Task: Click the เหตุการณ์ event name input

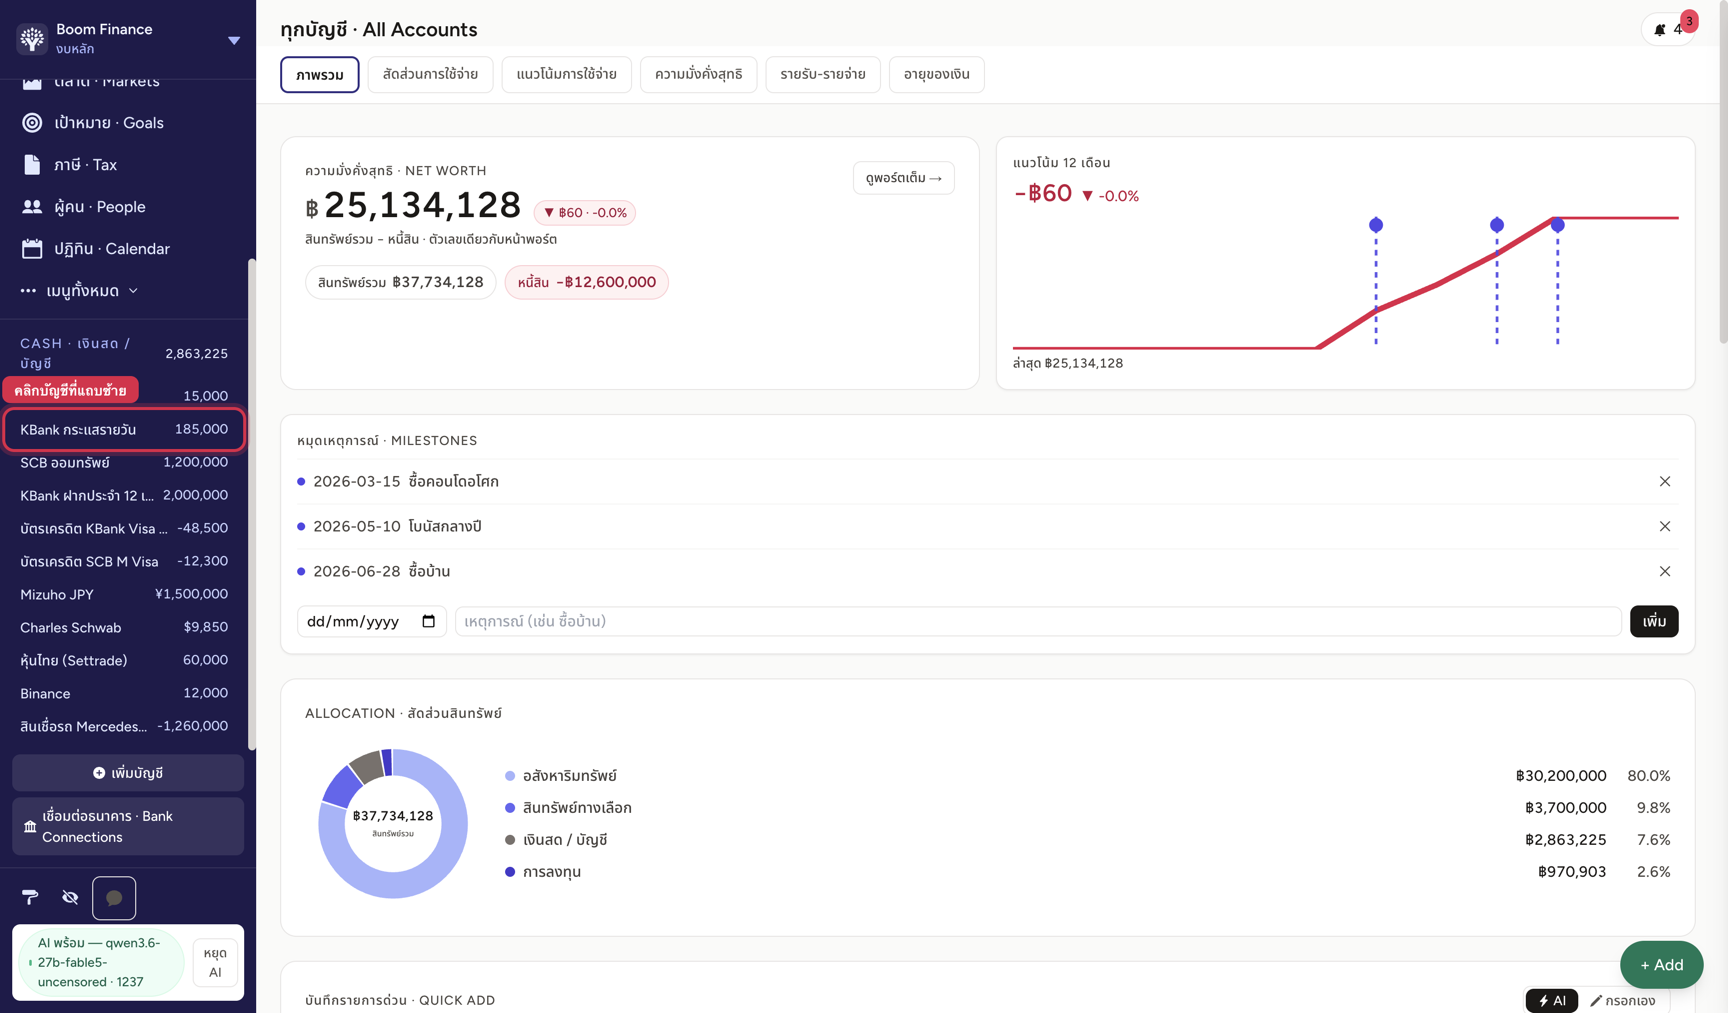Action: [1038, 621]
